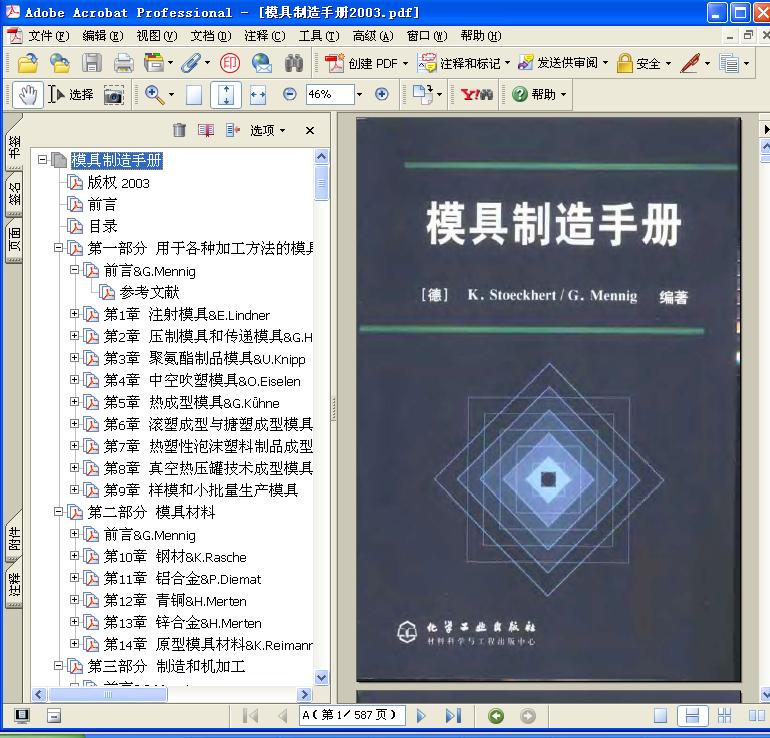Open bookmarks 选项 dropdown
The height and width of the screenshot is (738, 770).
click(x=267, y=130)
